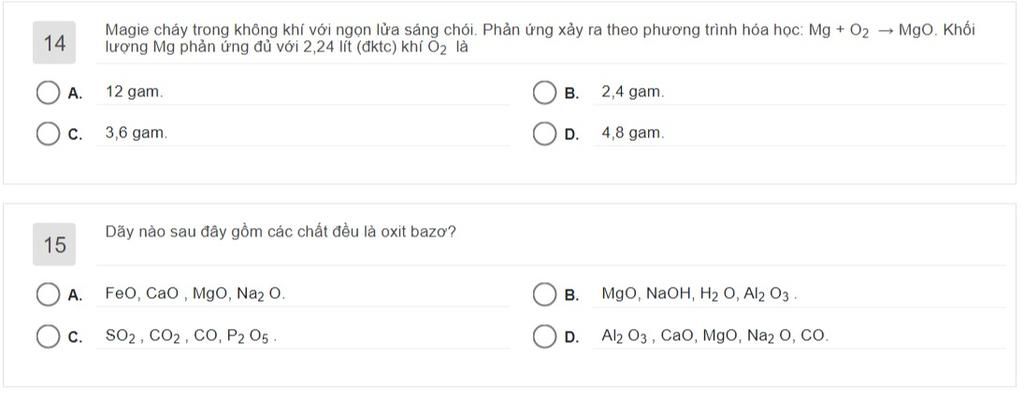
Task: Select radio button A for question 14
Action: pyautogui.click(x=48, y=93)
